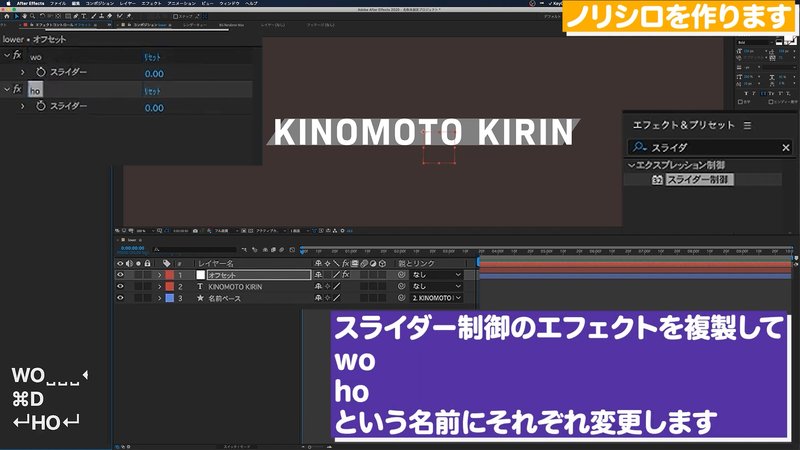Click the Slider Control preset icon
800x450 pixels.
click(657, 180)
